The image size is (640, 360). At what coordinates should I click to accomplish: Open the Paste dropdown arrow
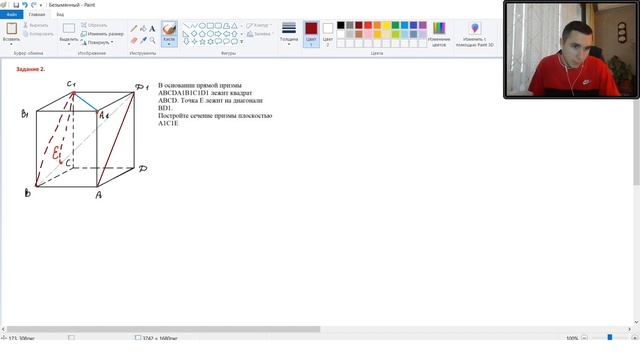11,43
